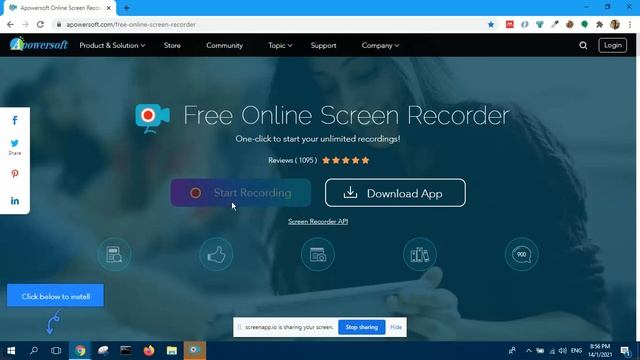This screenshot has width=640, height=360.
Task: Reload the current page
Action: coord(40,24)
